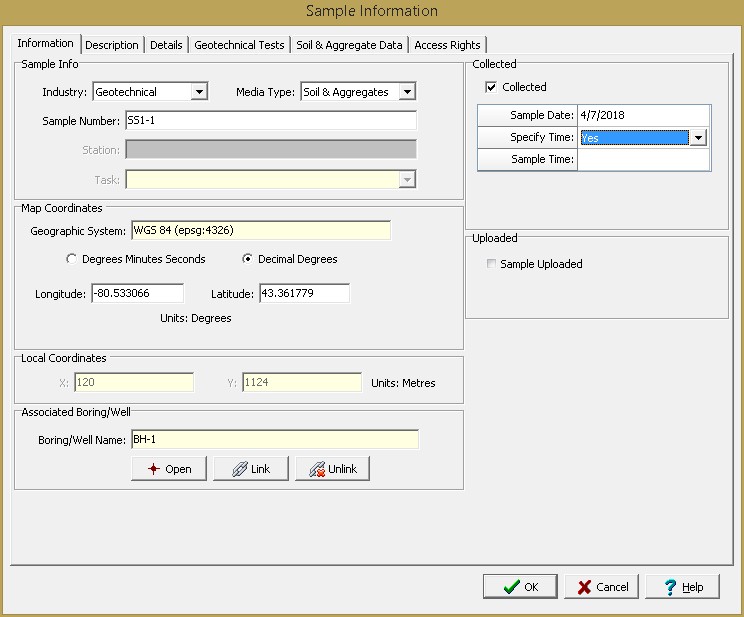The height and width of the screenshot is (617, 744).
Task: Go to the Access Rights tab
Action: coord(447,45)
